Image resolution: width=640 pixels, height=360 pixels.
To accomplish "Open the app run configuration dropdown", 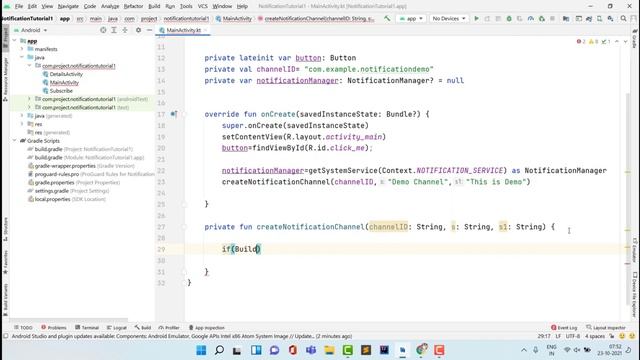I will (x=411, y=18).
